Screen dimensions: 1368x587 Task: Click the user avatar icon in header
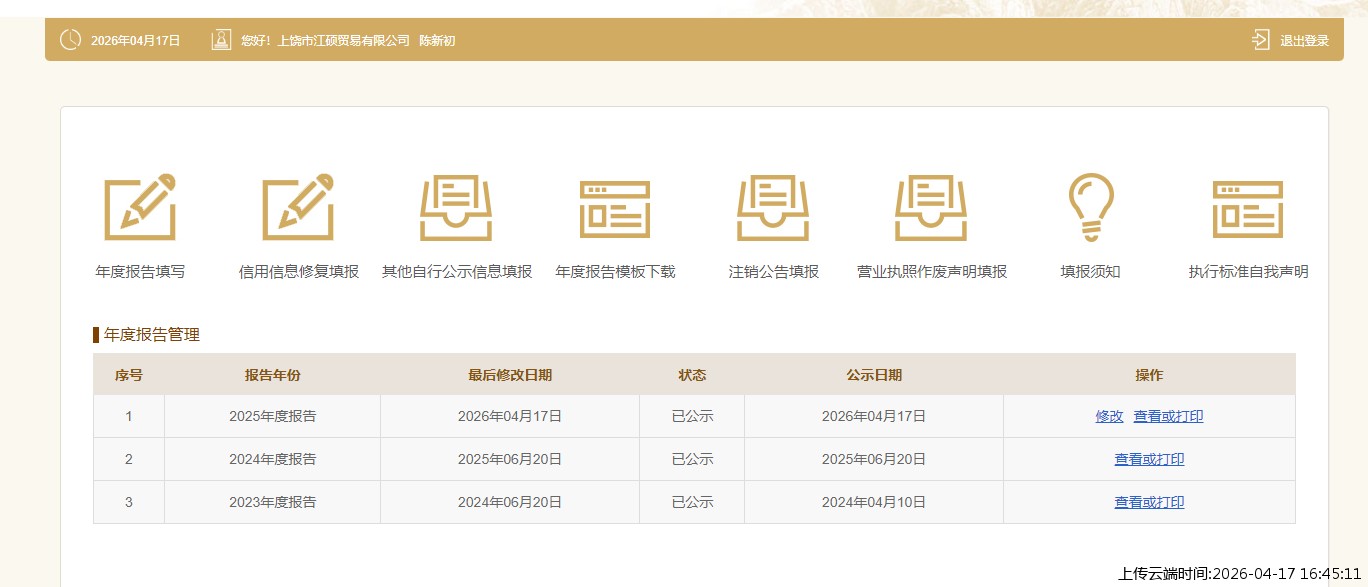[221, 40]
